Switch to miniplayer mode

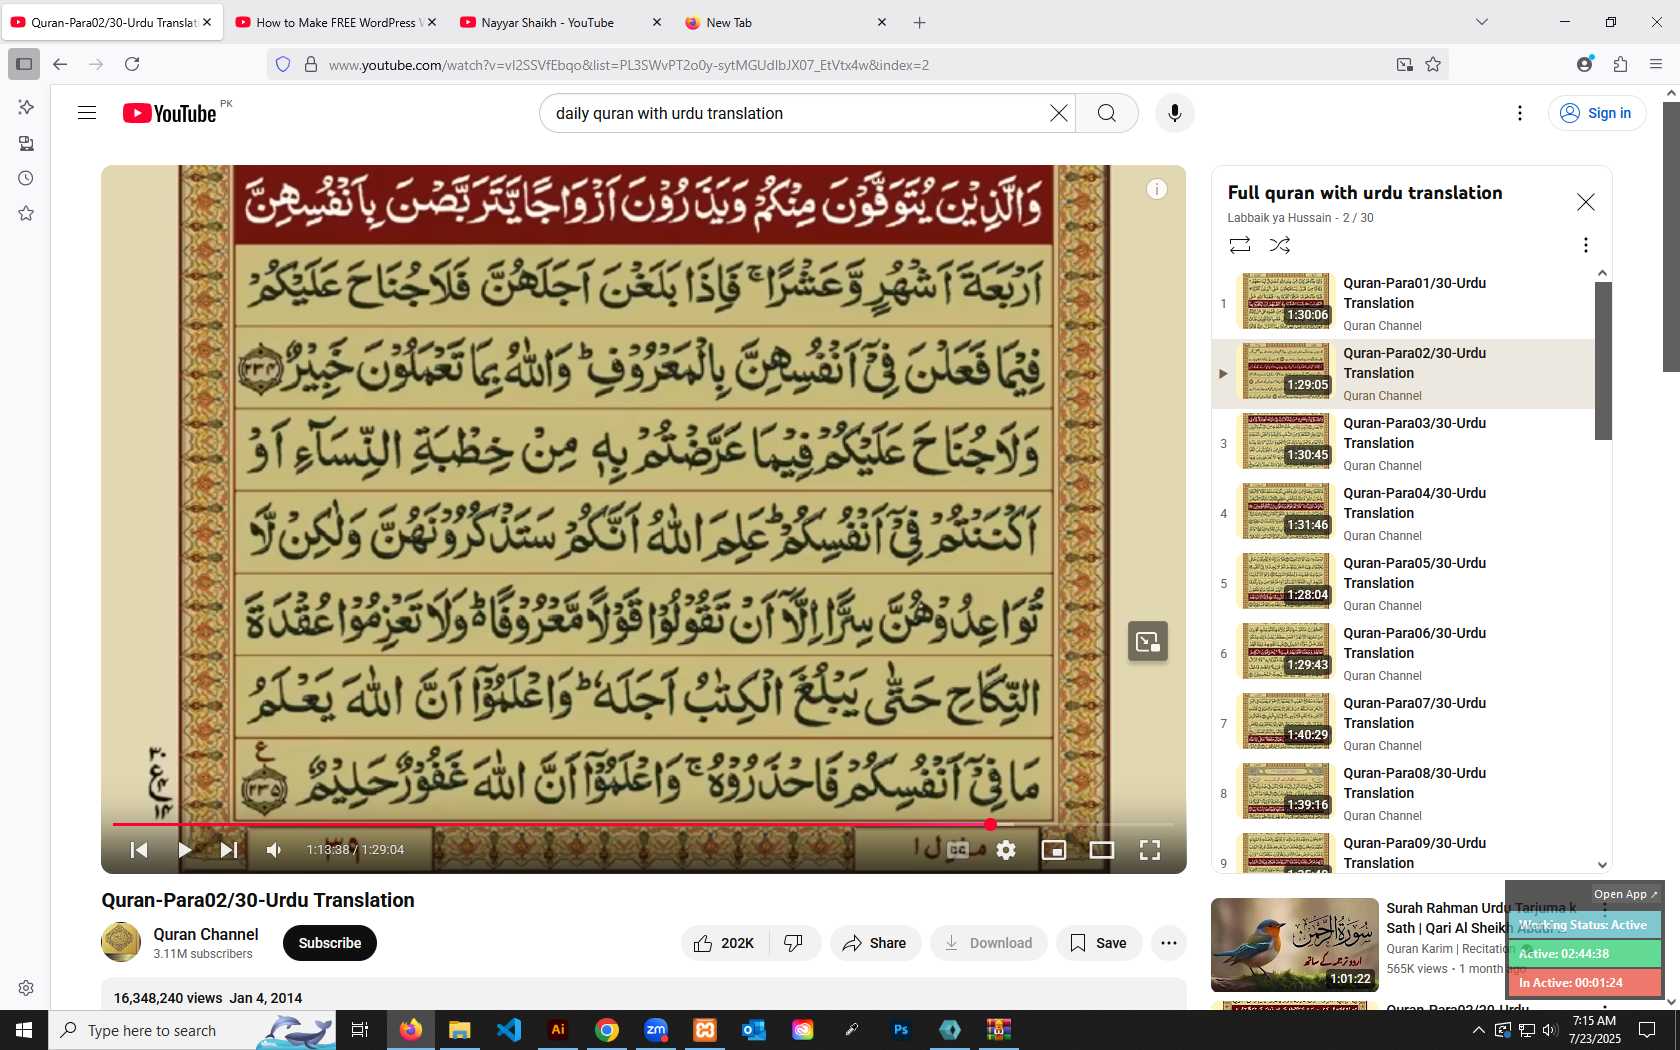[1054, 849]
